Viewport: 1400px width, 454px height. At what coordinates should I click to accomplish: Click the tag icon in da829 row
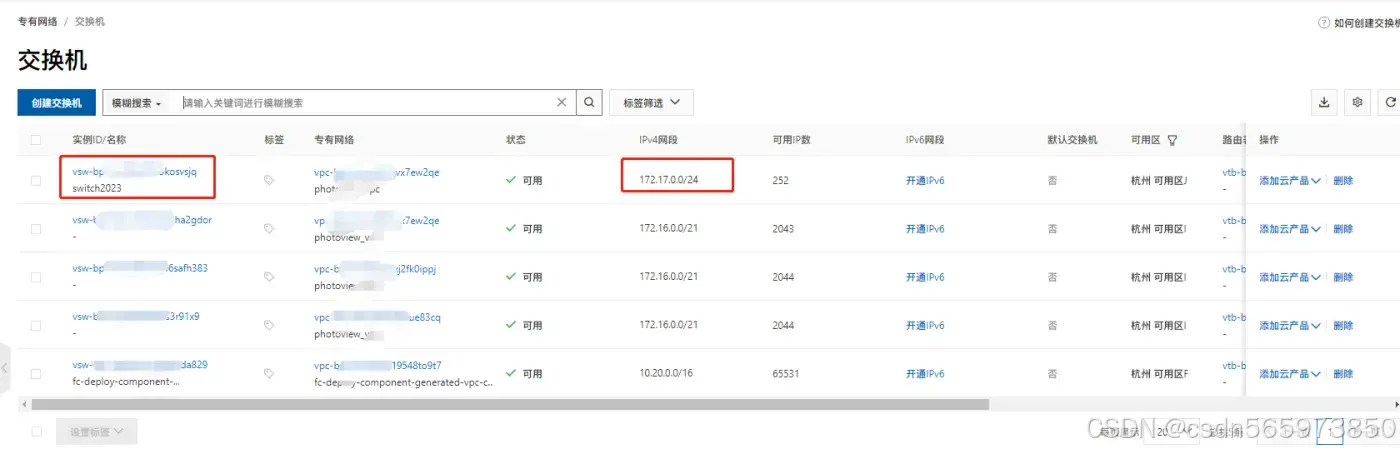[269, 373]
